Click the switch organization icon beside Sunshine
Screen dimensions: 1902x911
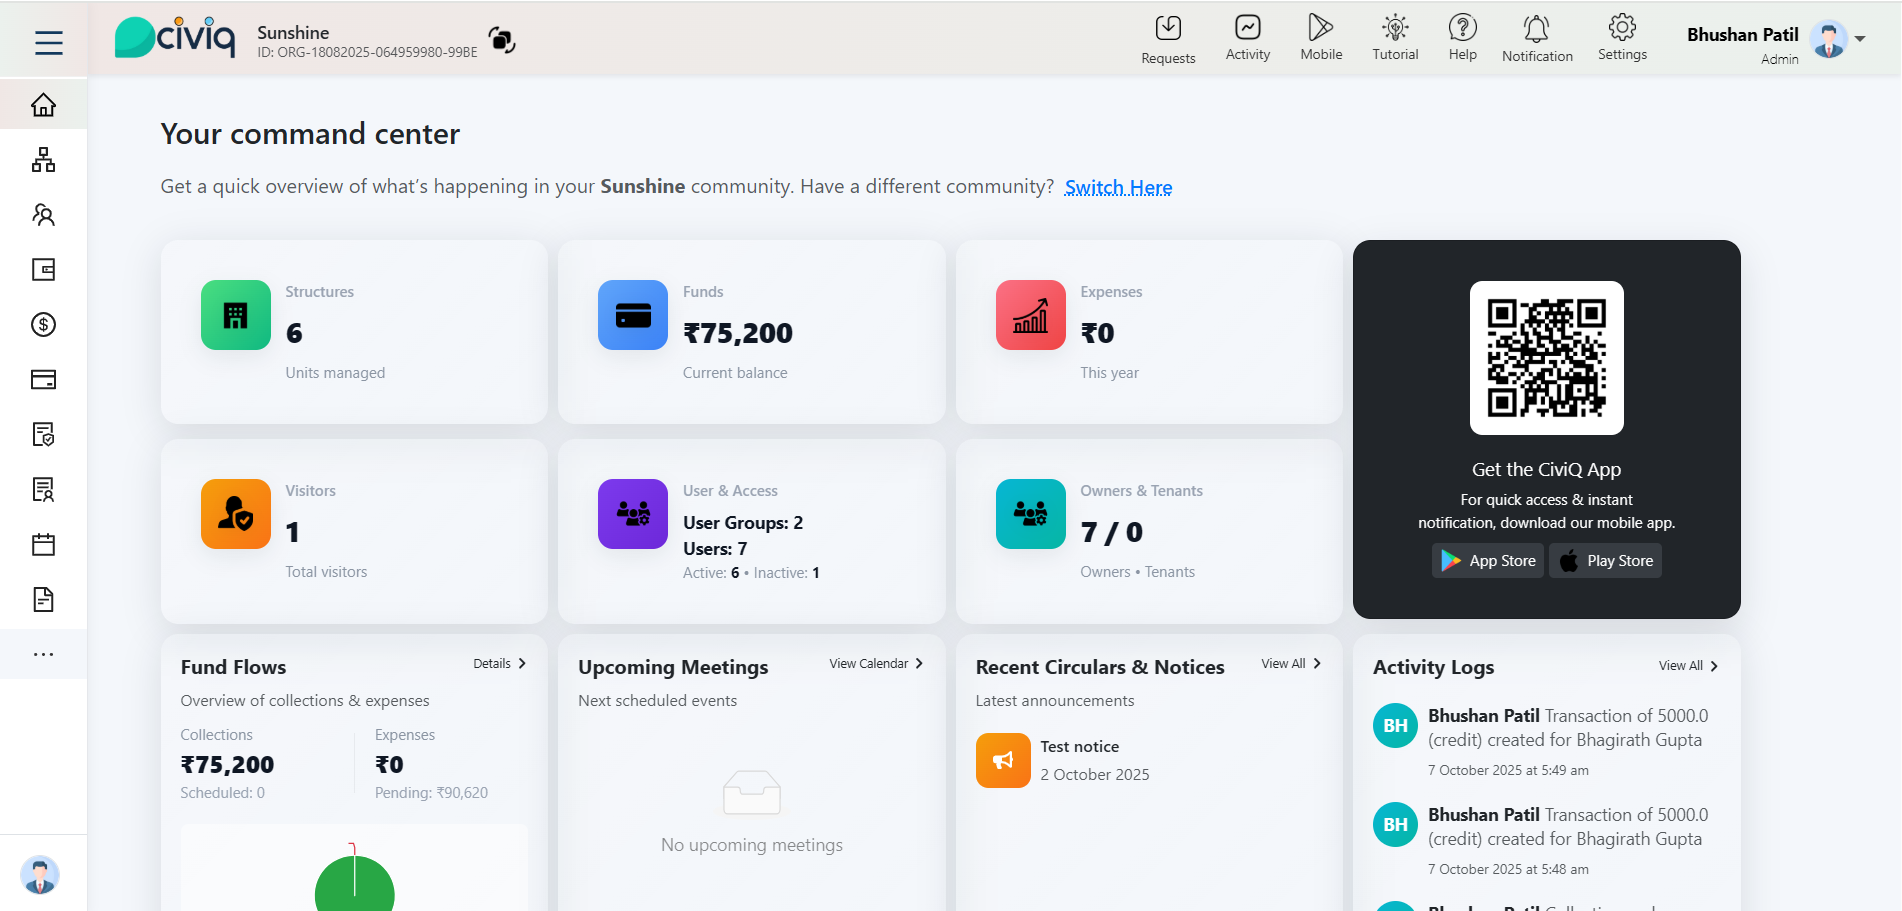(x=502, y=40)
